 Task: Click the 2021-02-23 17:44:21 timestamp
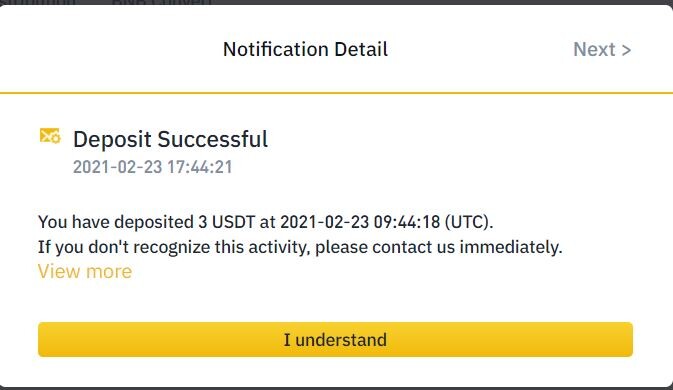point(152,167)
